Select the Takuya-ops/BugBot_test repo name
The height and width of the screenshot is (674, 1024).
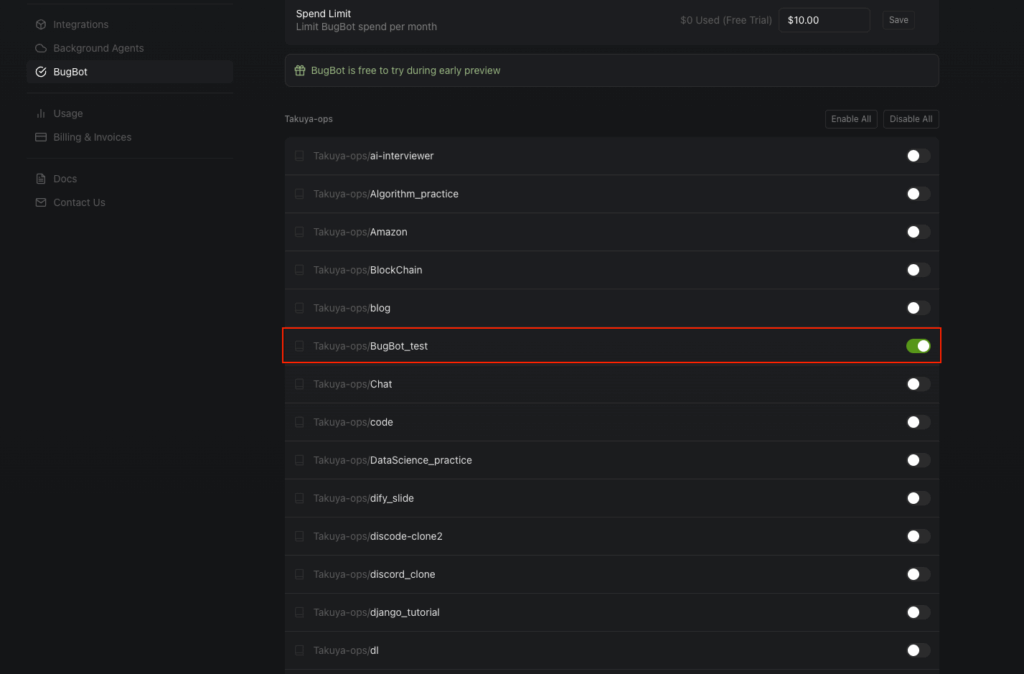[370, 346]
